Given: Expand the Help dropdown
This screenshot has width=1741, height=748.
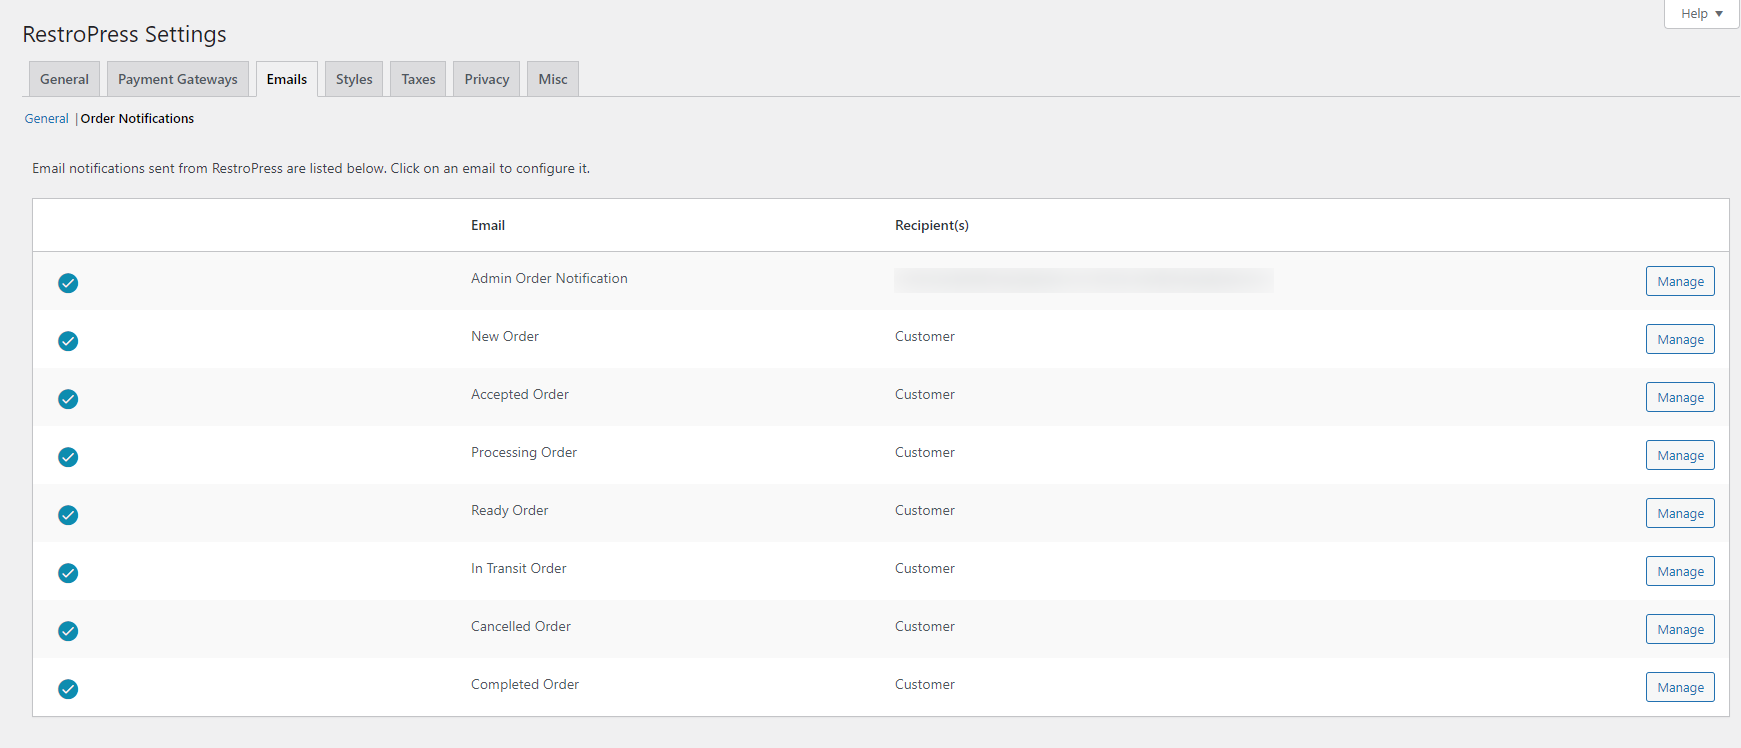Looking at the screenshot, I should coord(1701,14).
